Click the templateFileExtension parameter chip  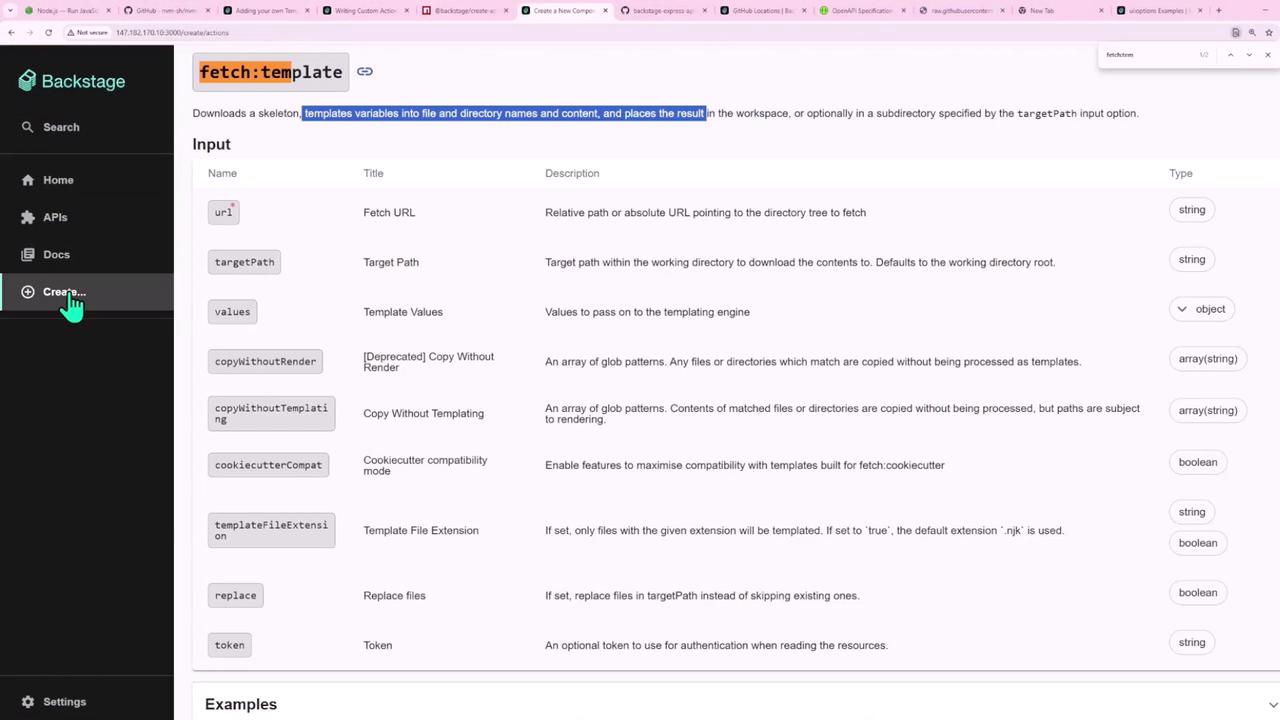271,530
